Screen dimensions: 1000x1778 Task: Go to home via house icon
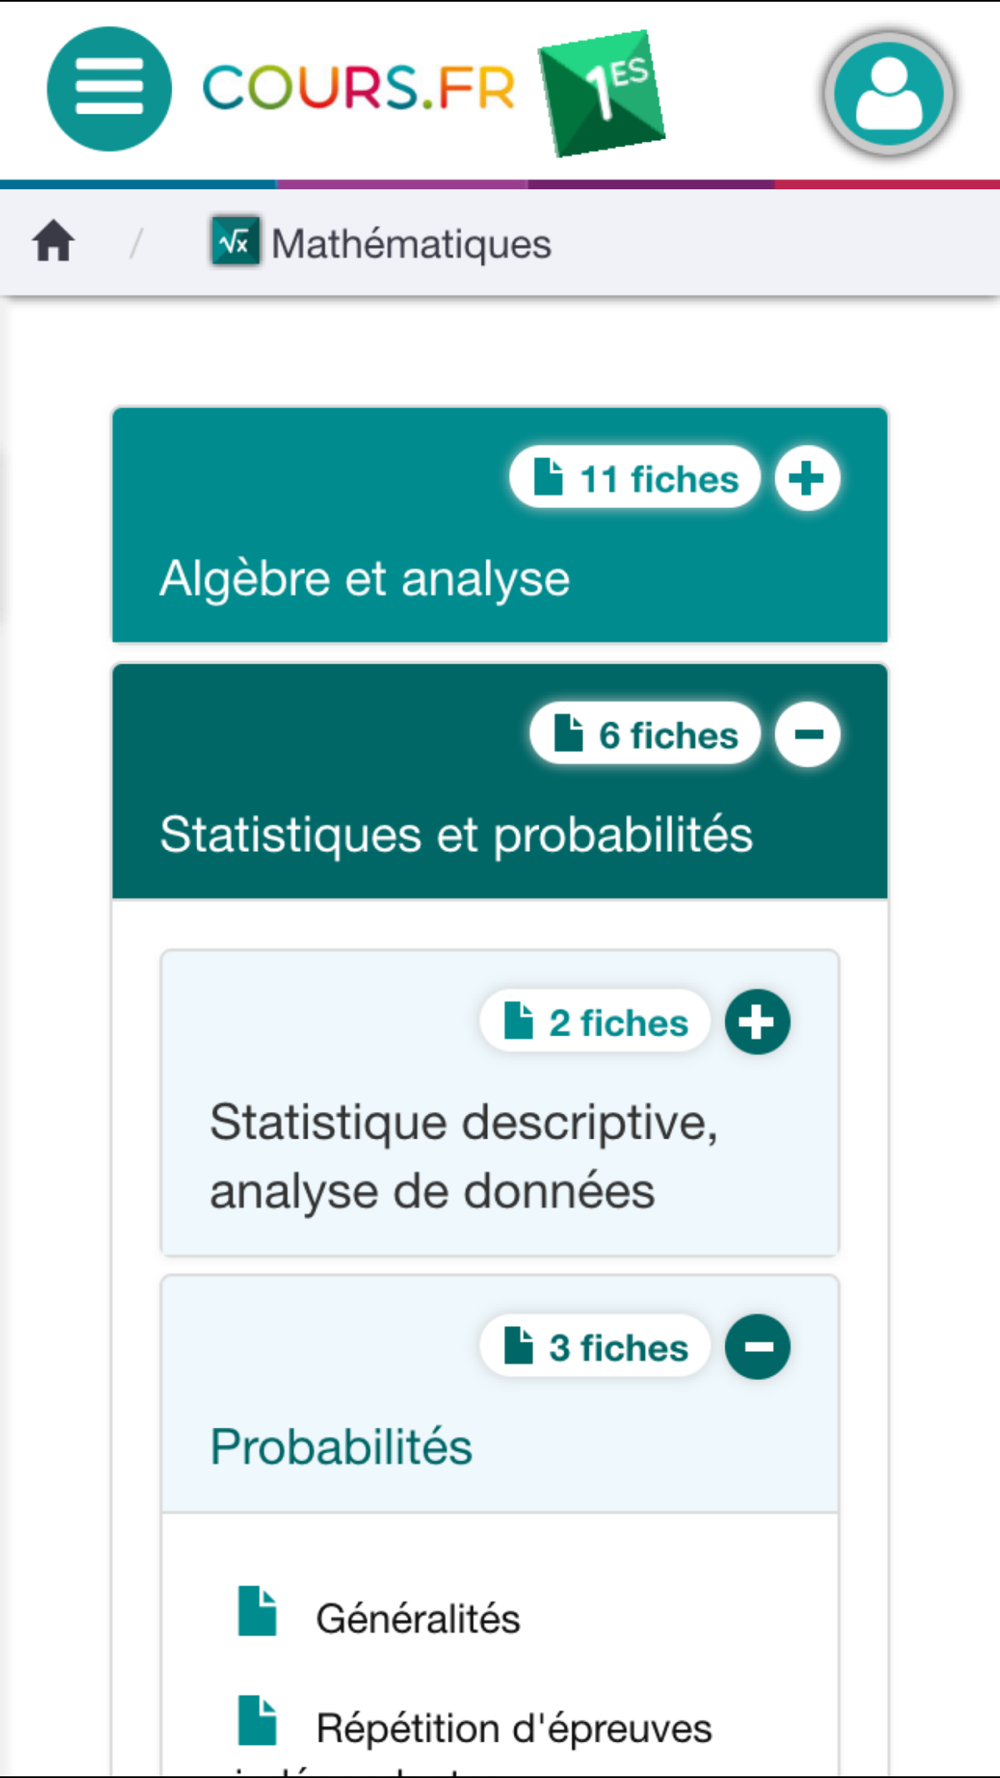coord(53,242)
